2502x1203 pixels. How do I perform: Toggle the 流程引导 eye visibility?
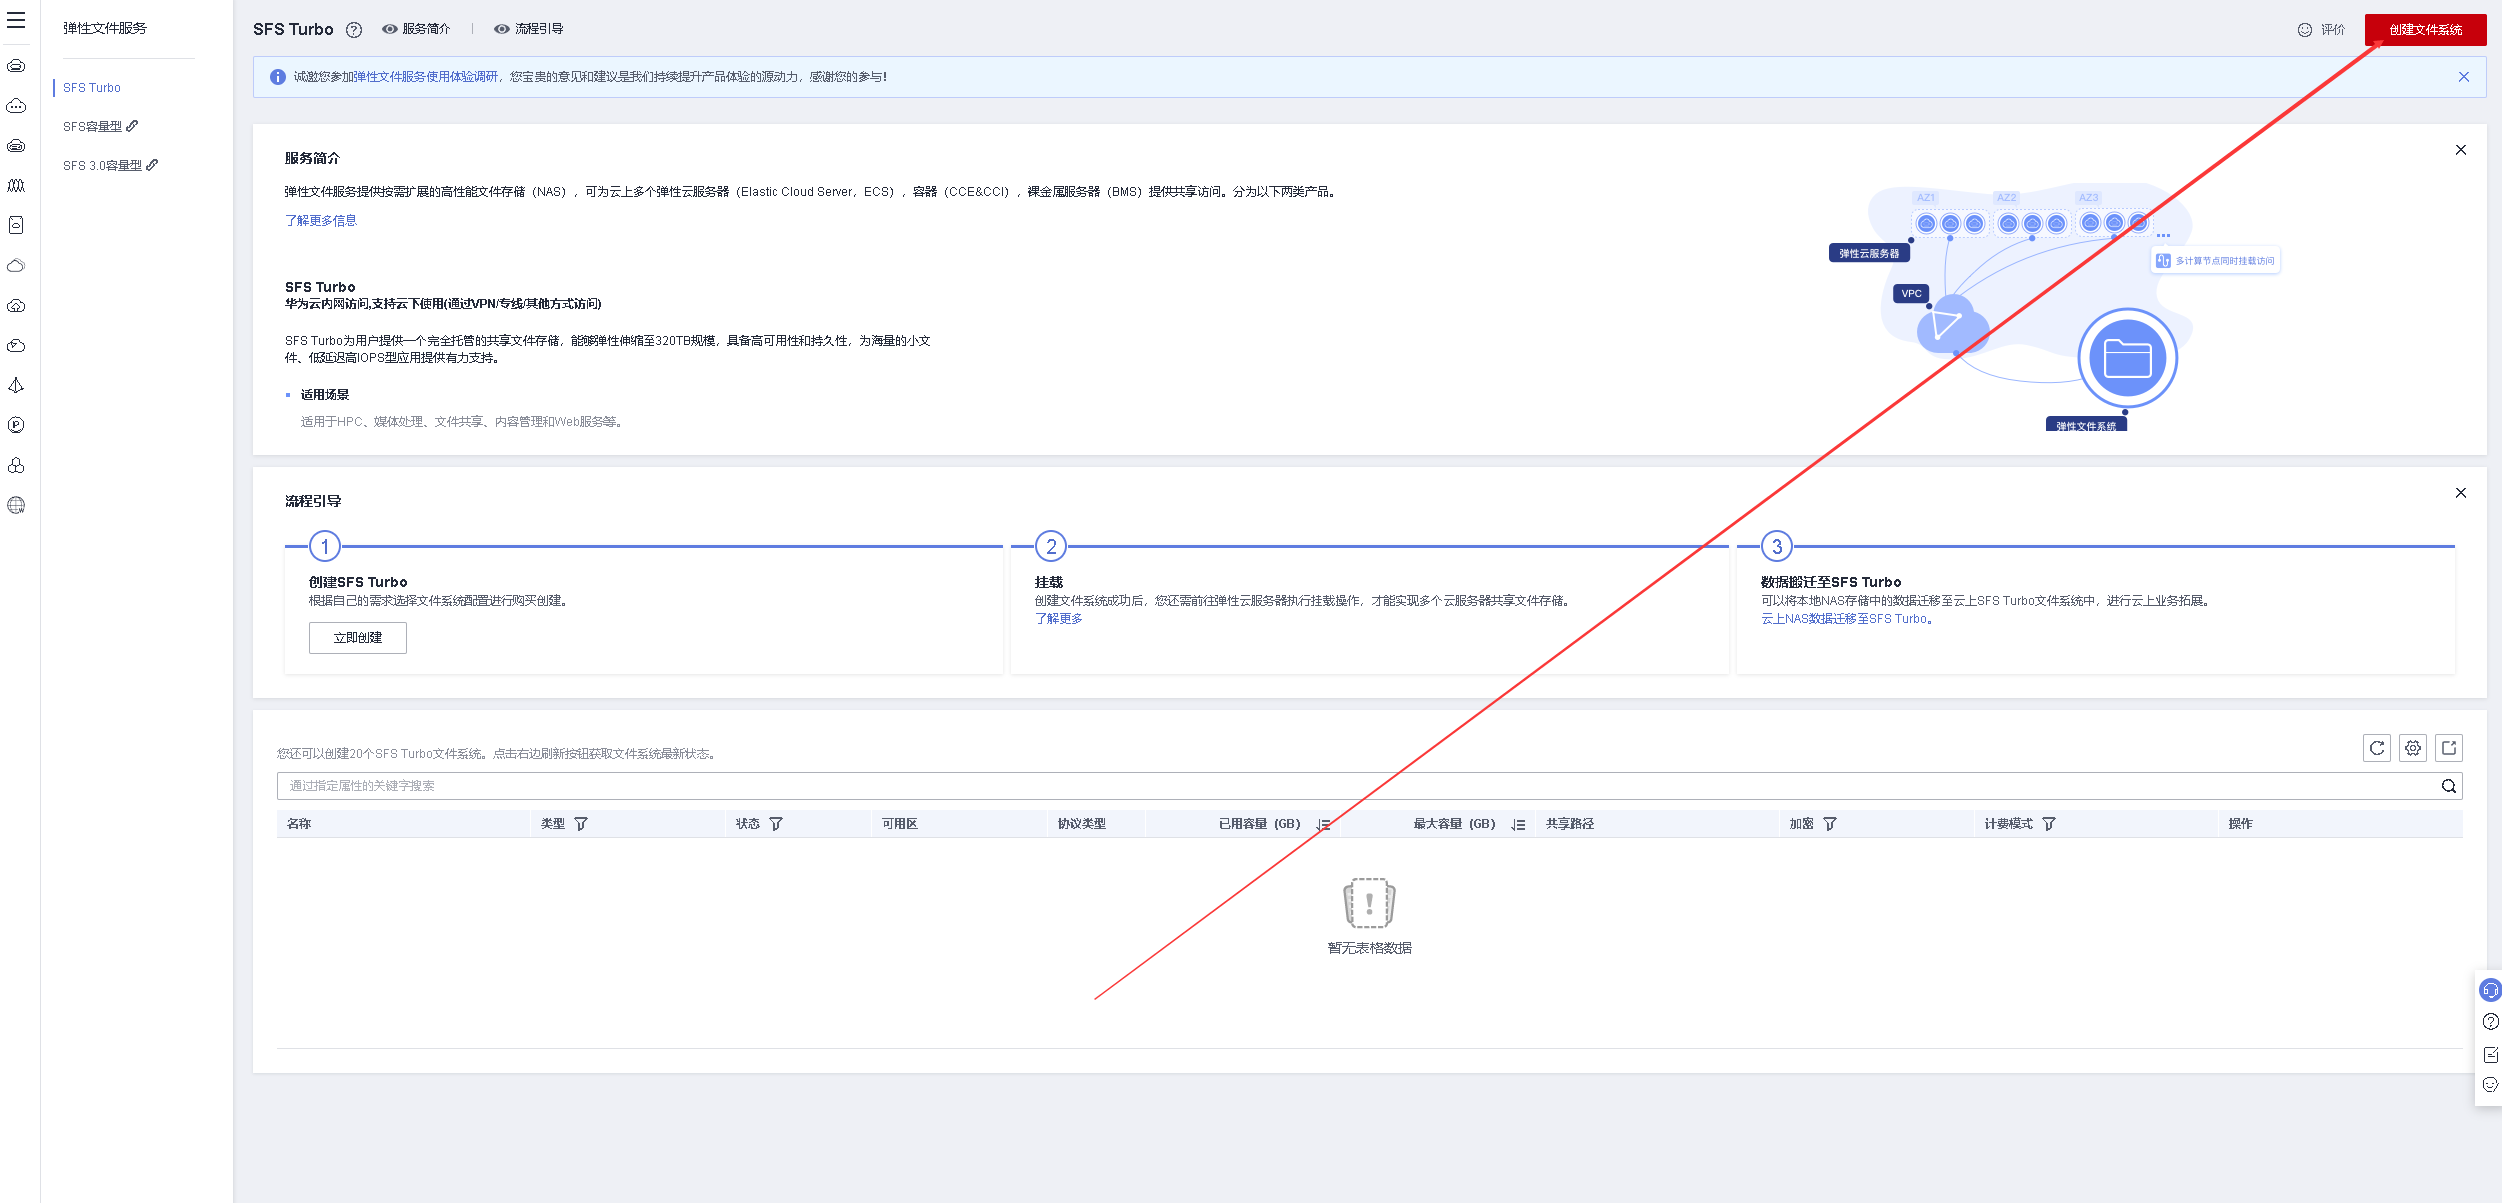coord(502,29)
